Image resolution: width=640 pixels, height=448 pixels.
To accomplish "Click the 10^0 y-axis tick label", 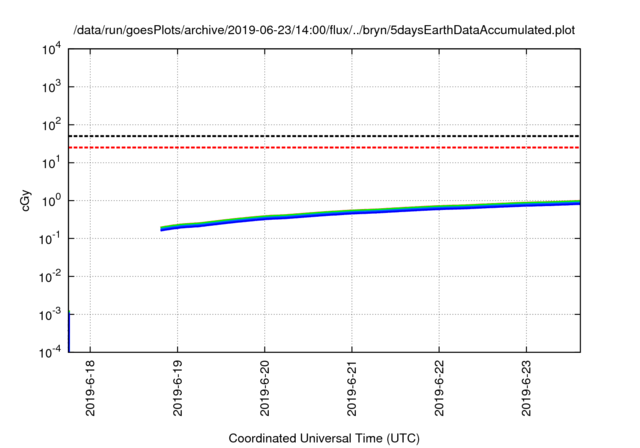I will pyautogui.click(x=51, y=201).
